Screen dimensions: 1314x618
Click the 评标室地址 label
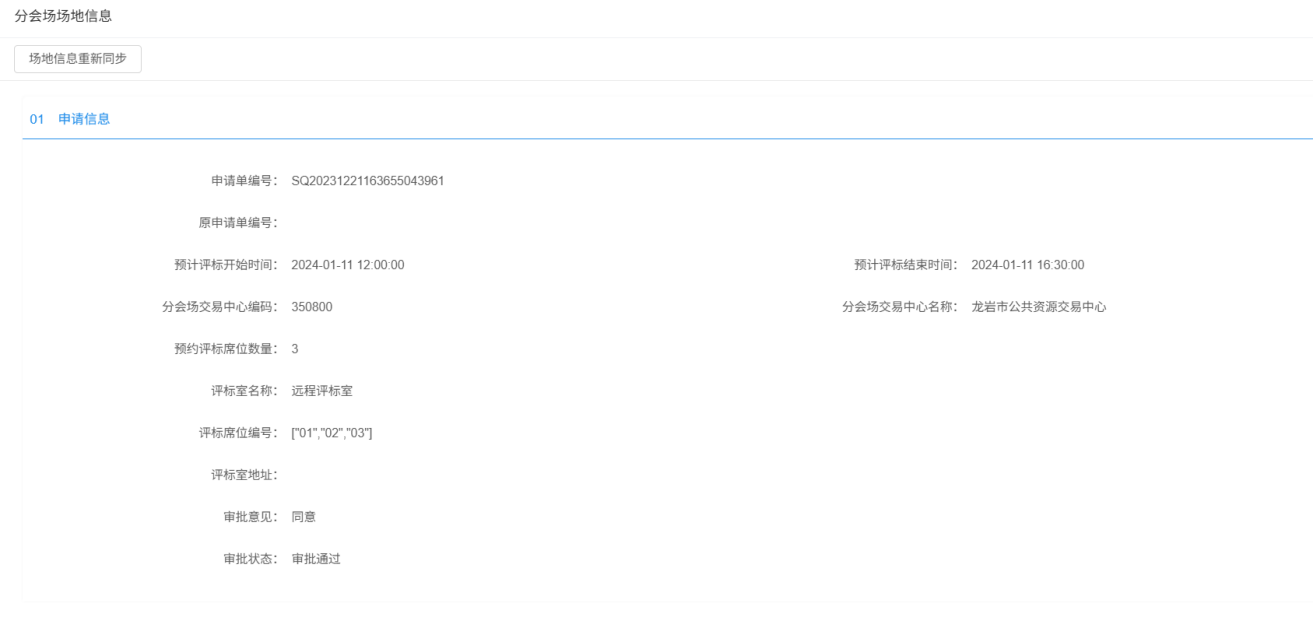click(x=244, y=475)
